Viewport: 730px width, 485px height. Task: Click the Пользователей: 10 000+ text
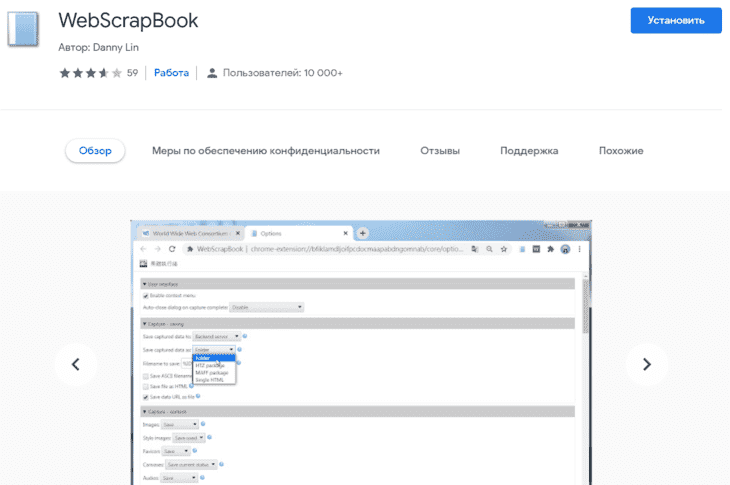pos(283,73)
